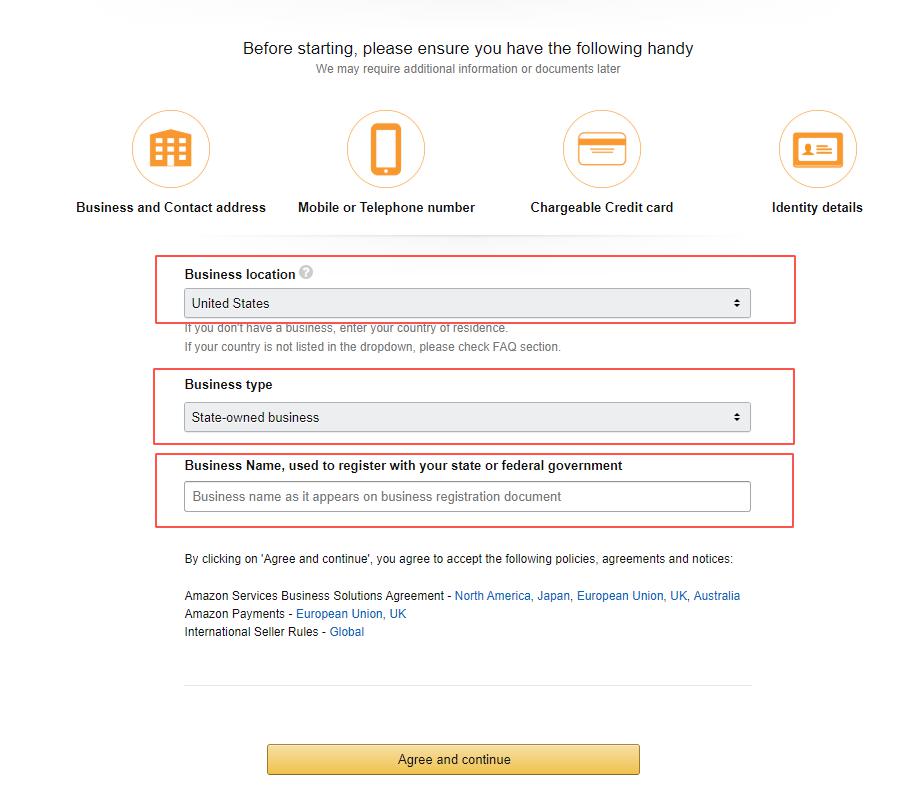This screenshot has height=785, width=904.
Task: Open the Japan agreement link
Action: click(x=553, y=596)
